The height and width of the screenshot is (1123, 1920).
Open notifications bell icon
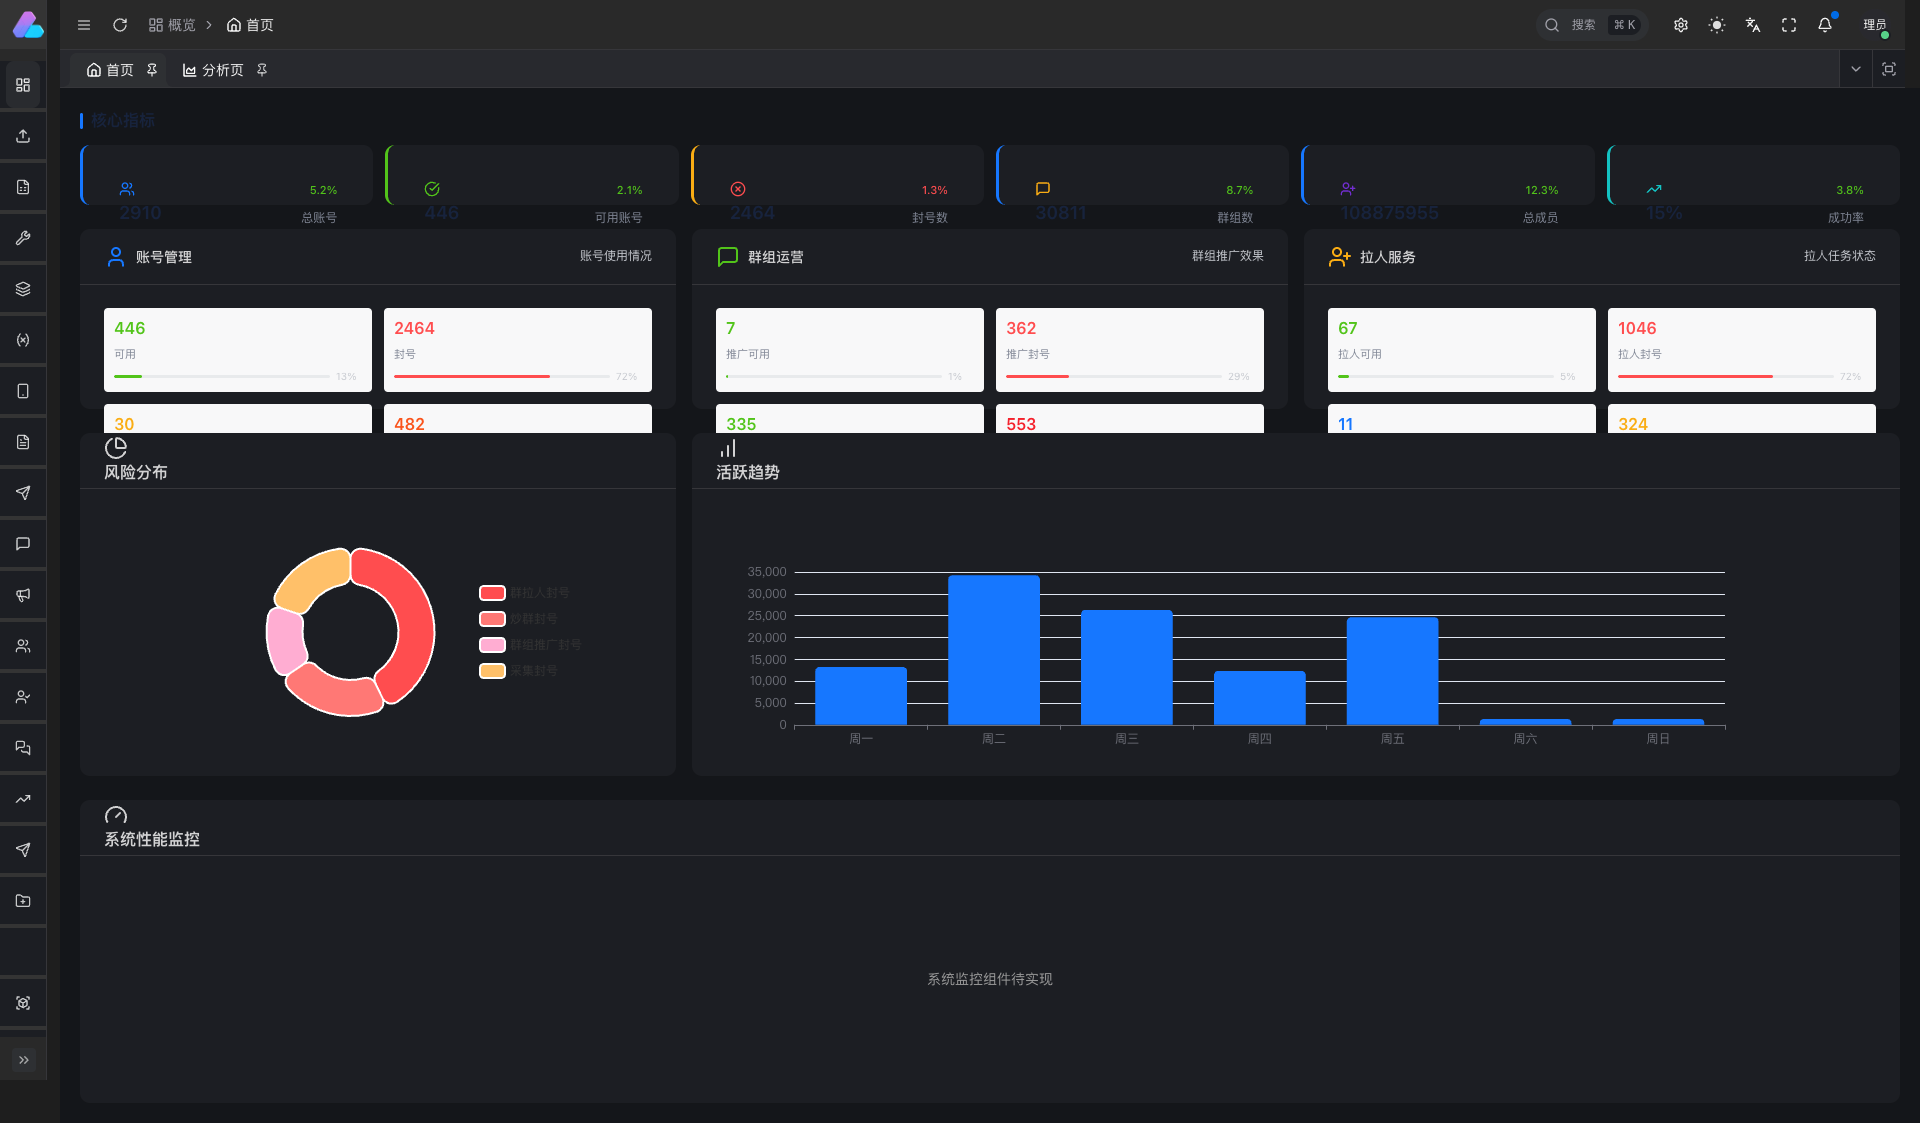[1825, 25]
